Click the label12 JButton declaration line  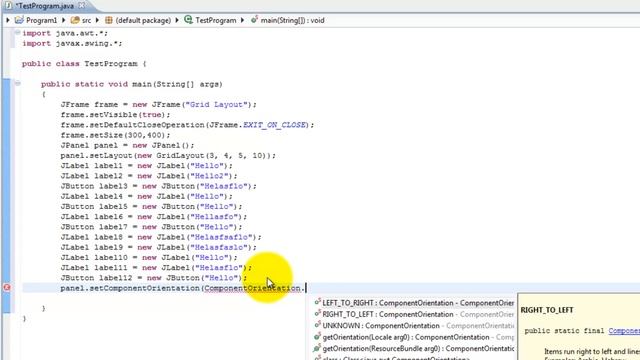(154, 278)
